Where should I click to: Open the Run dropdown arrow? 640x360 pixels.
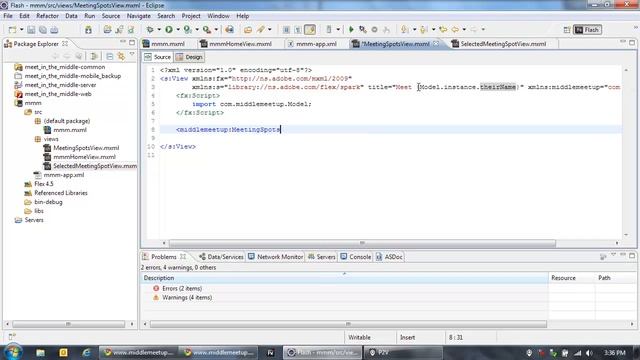pos(178,29)
